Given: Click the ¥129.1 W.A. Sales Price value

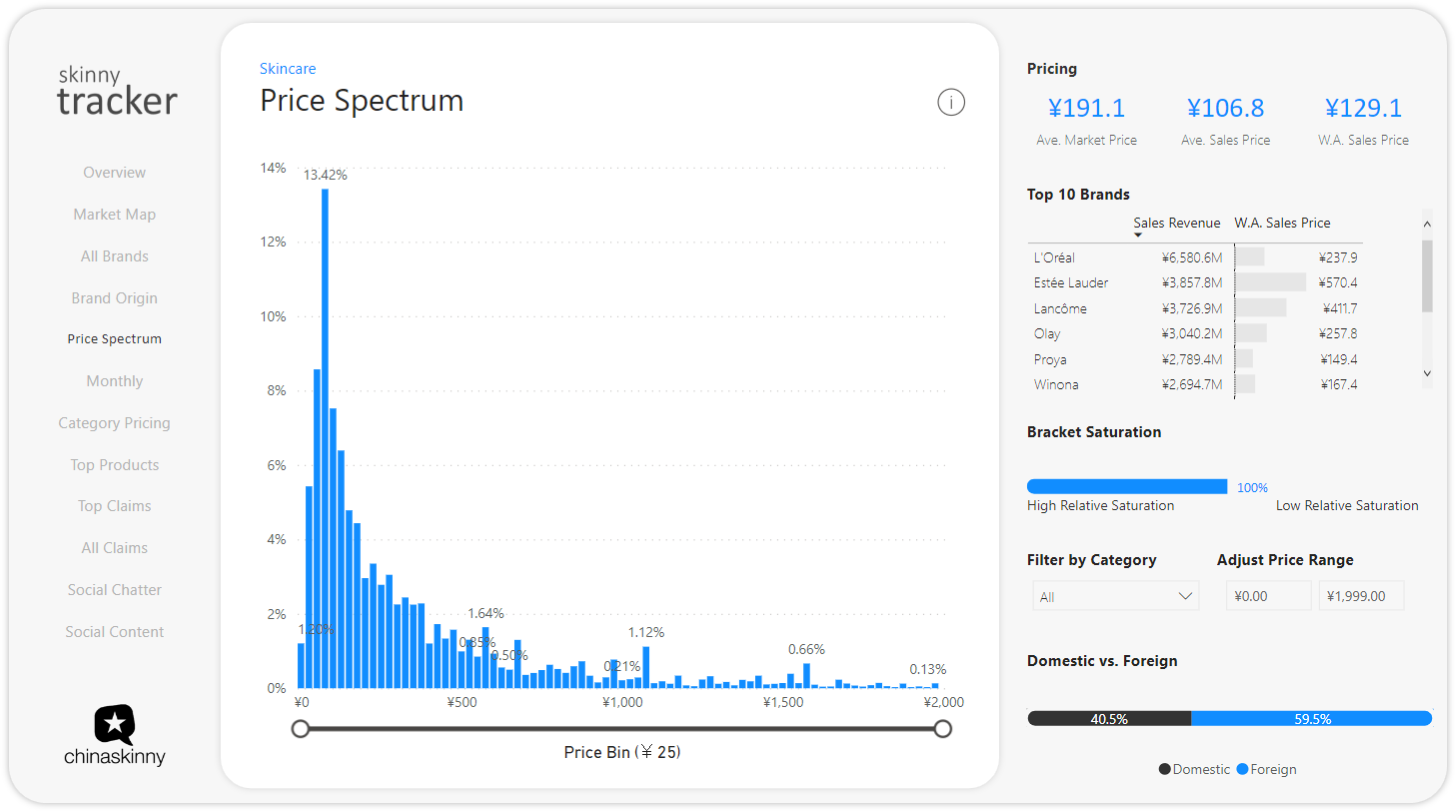Looking at the screenshot, I should pyautogui.click(x=1363, y=108).
